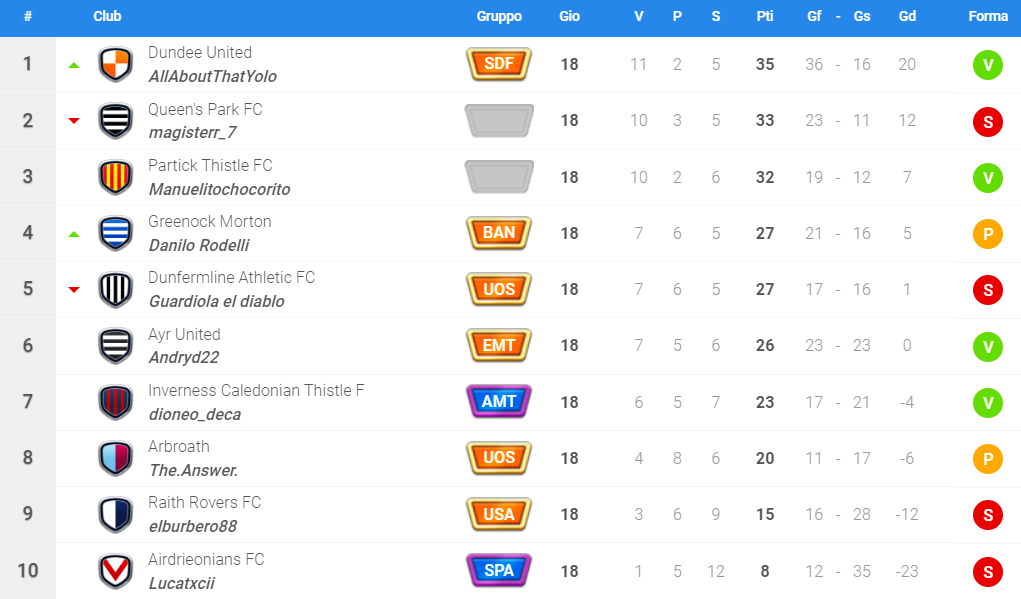Screen dimensions: 1021x599
Task: Click the Partick Thistle FC striped crest
Action: [116, 177]
